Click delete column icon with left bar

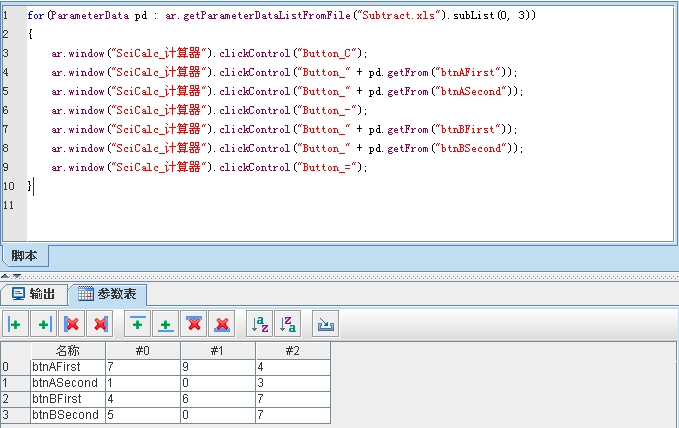(71, 324)
